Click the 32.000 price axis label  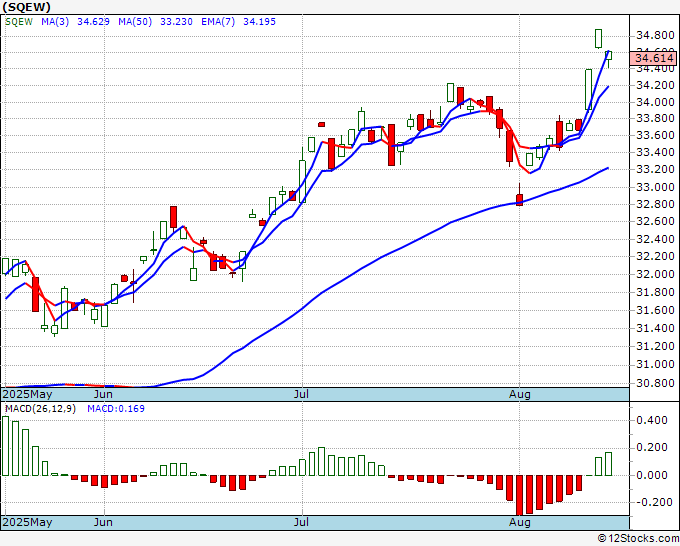655,274
